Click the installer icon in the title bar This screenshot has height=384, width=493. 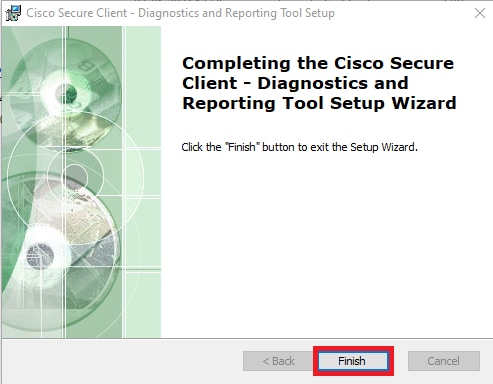click(x=13, y=13)
